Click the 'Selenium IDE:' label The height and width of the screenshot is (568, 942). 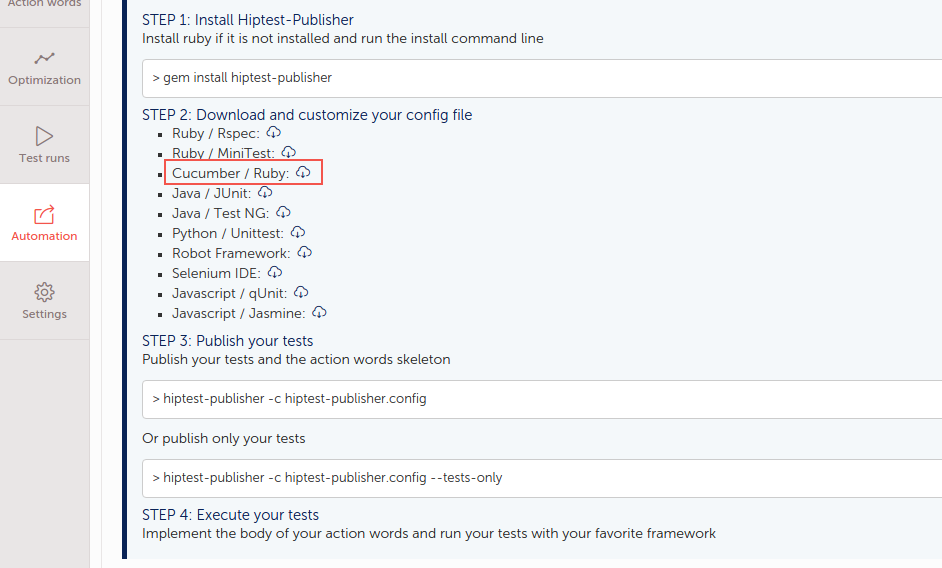tap(216, 273)
